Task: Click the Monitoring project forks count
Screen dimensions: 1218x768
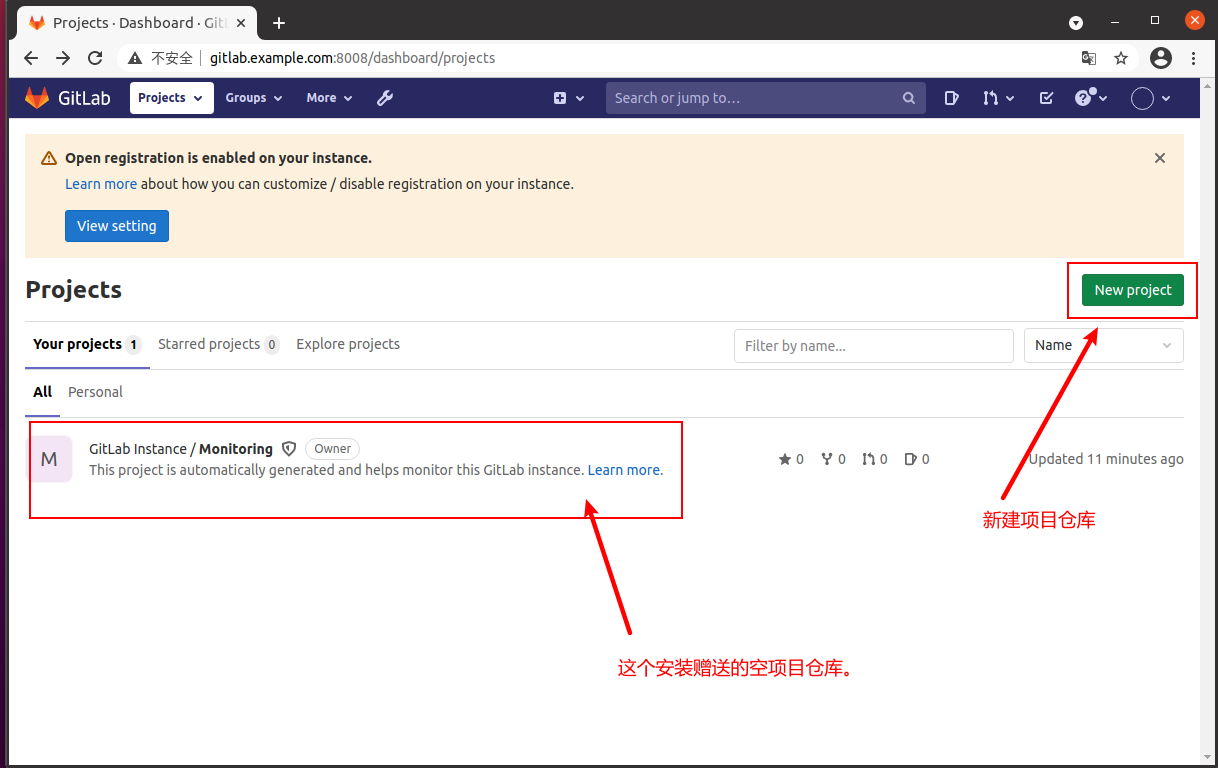Action: (833, 459)
